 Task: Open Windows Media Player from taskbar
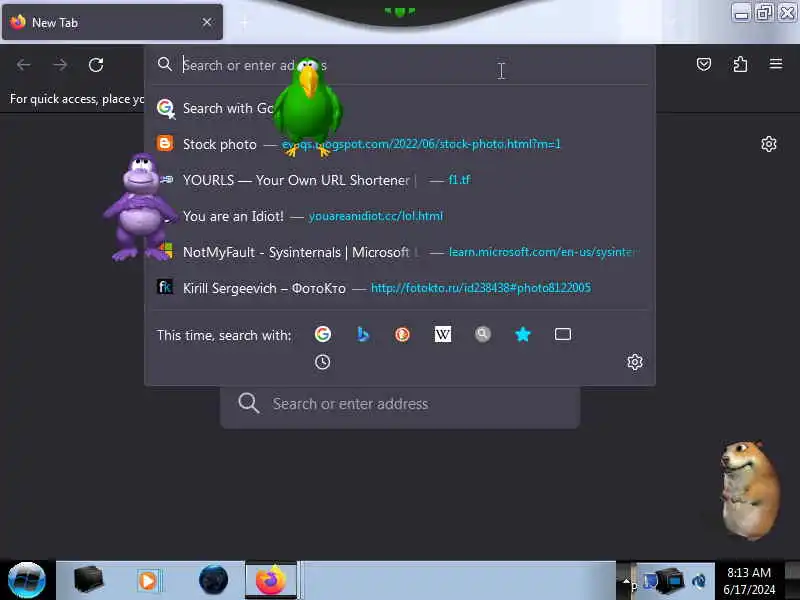[148, 581]
